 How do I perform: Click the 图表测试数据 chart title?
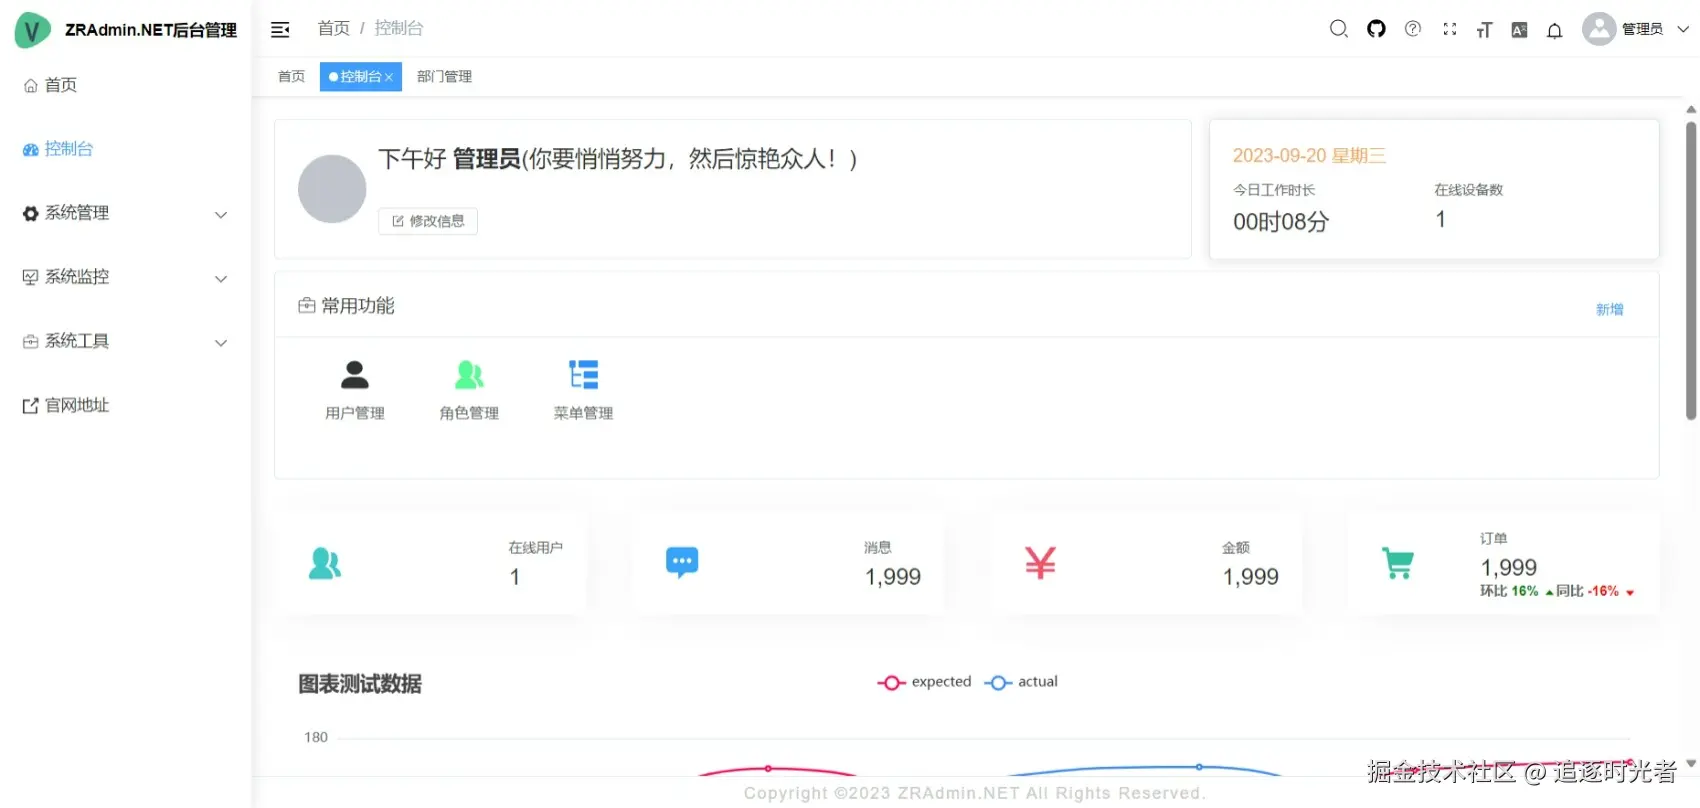360,684
